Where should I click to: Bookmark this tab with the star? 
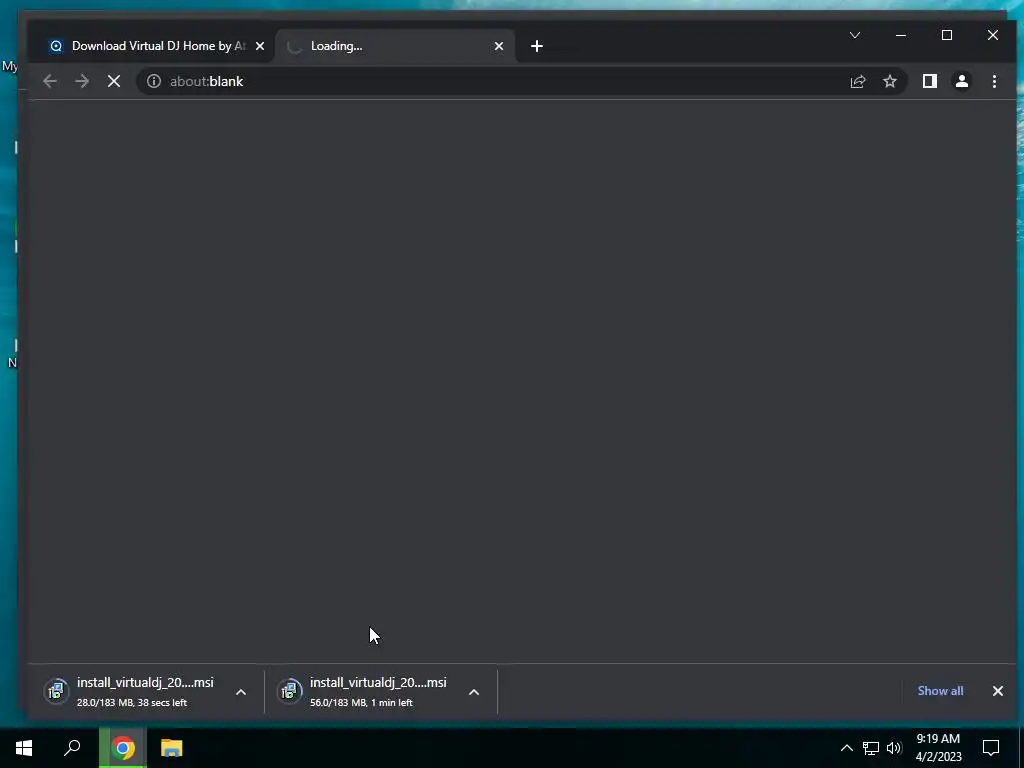point(890,82)
